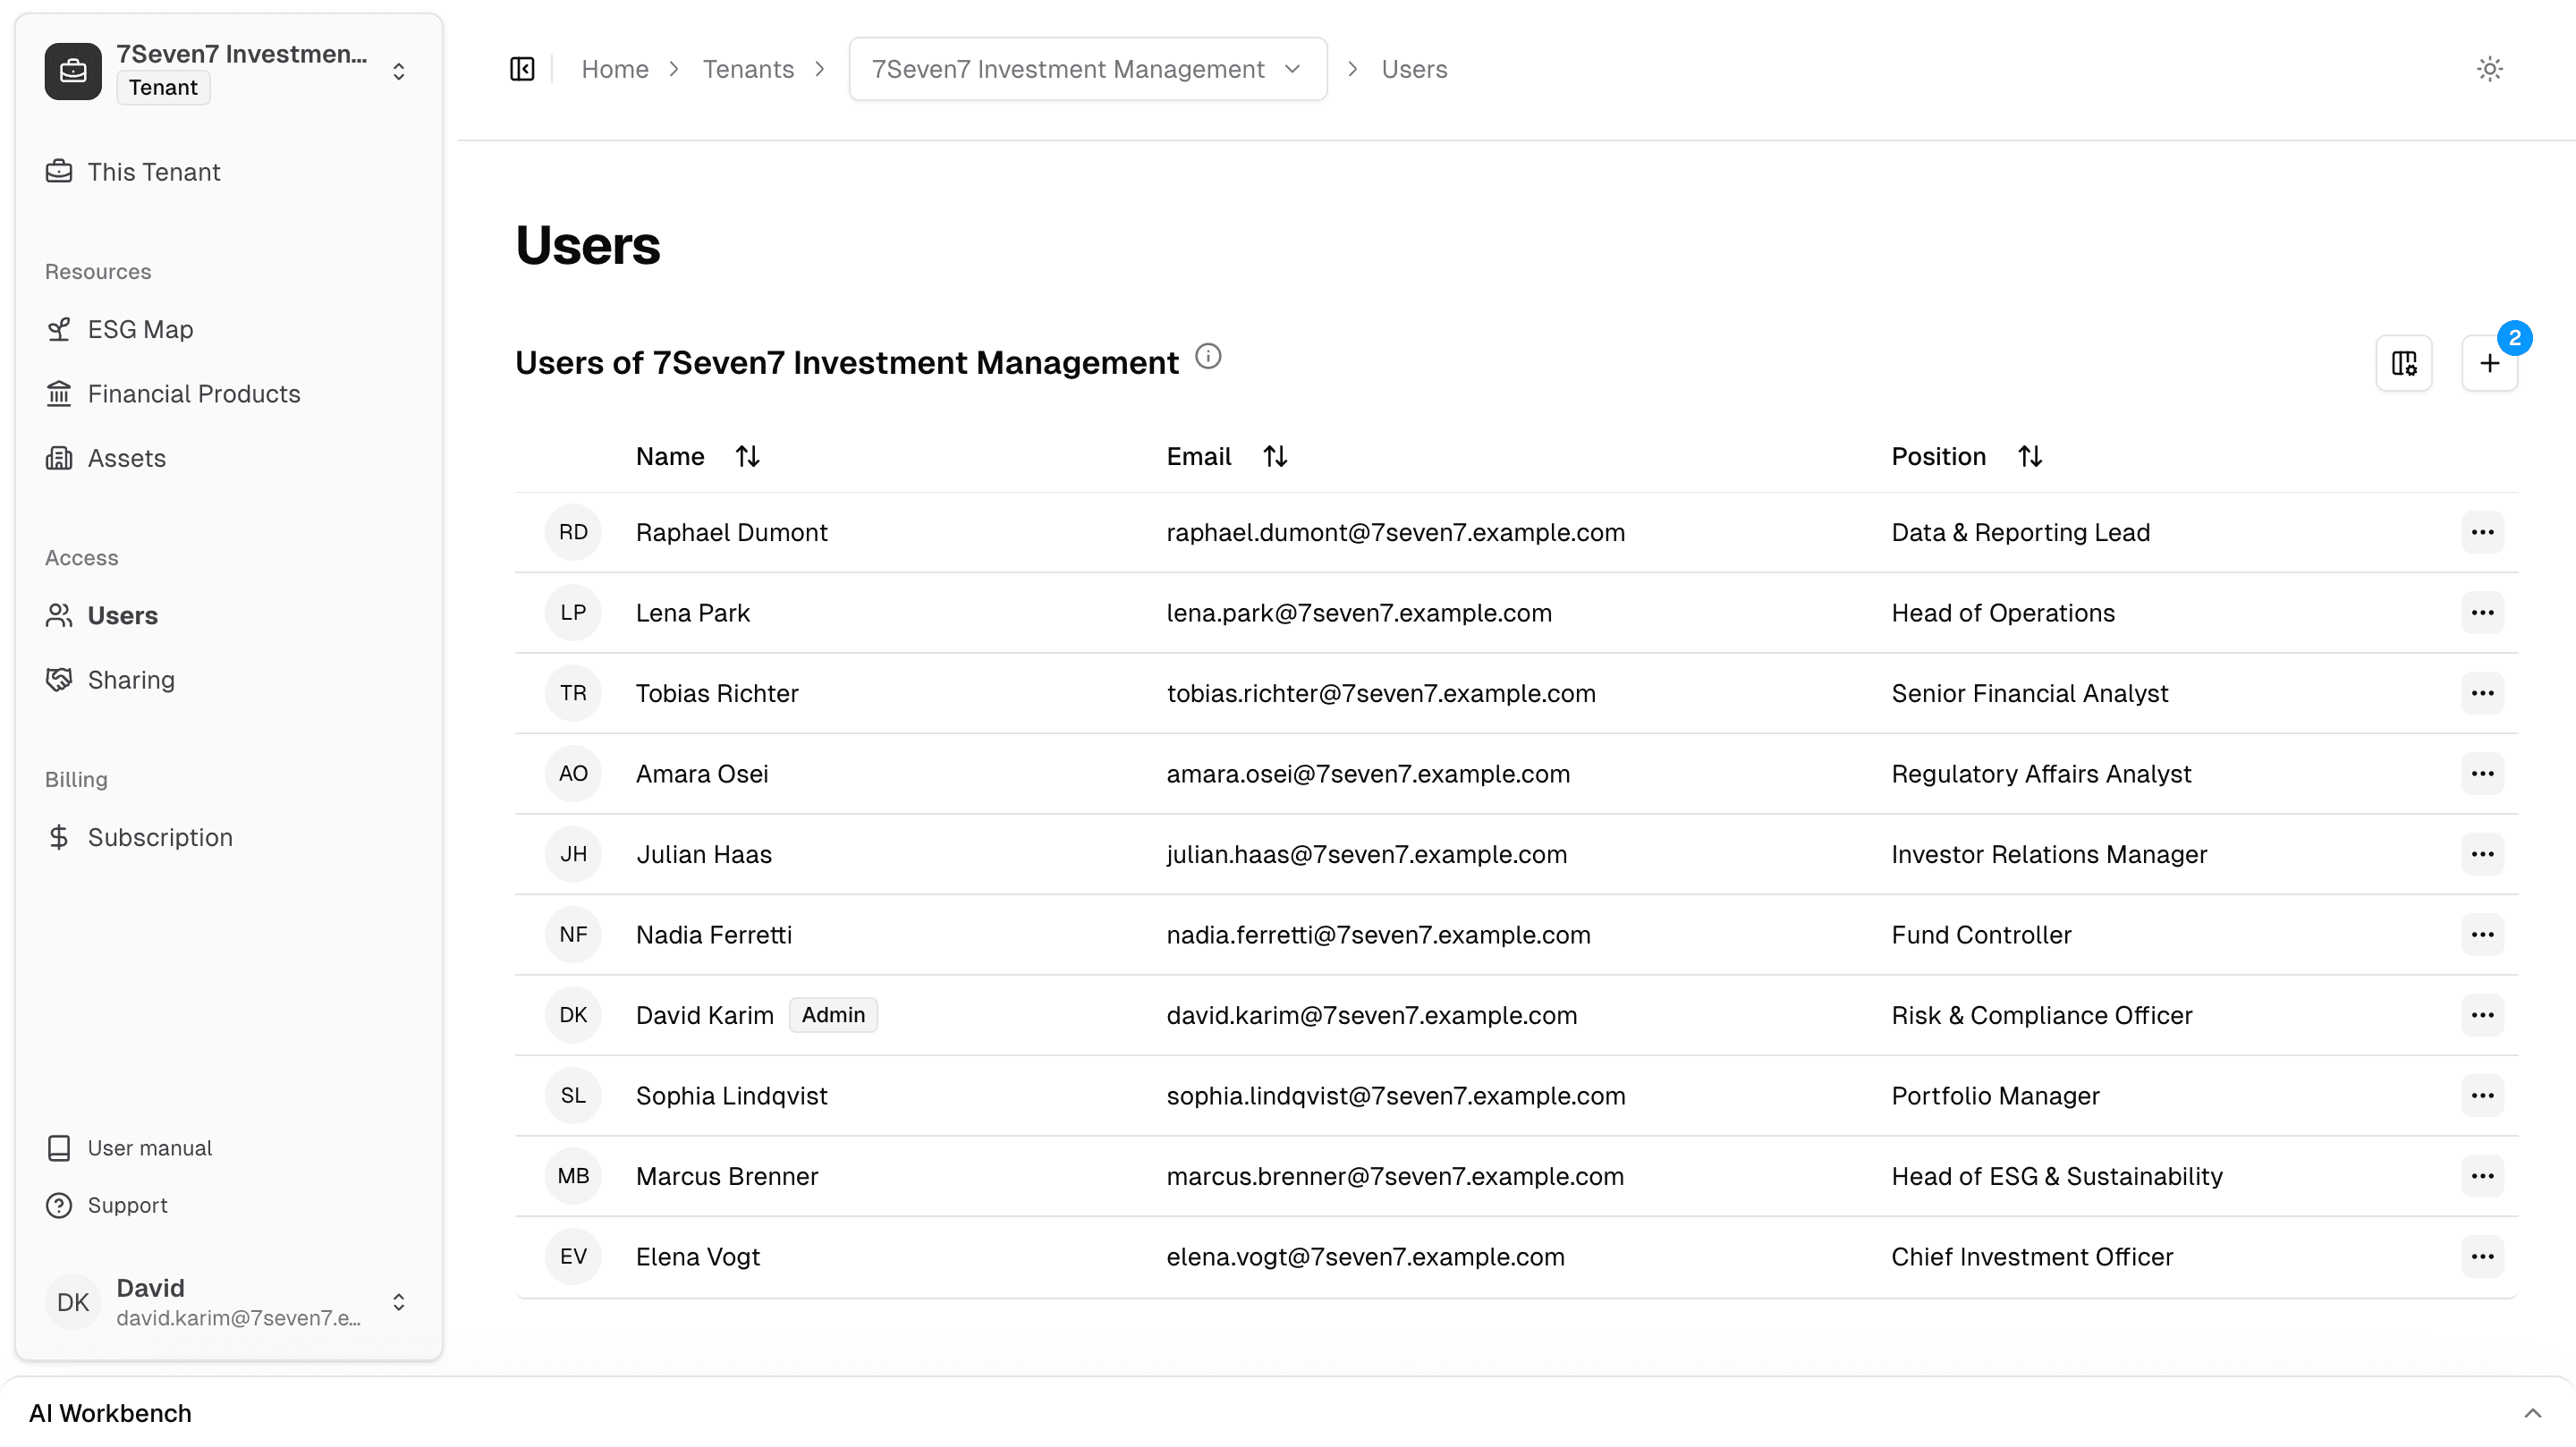This screenshot has height=1447, width=2576.
Task: Toggle the sidebar collapse icon
Action: click(522, 69)
